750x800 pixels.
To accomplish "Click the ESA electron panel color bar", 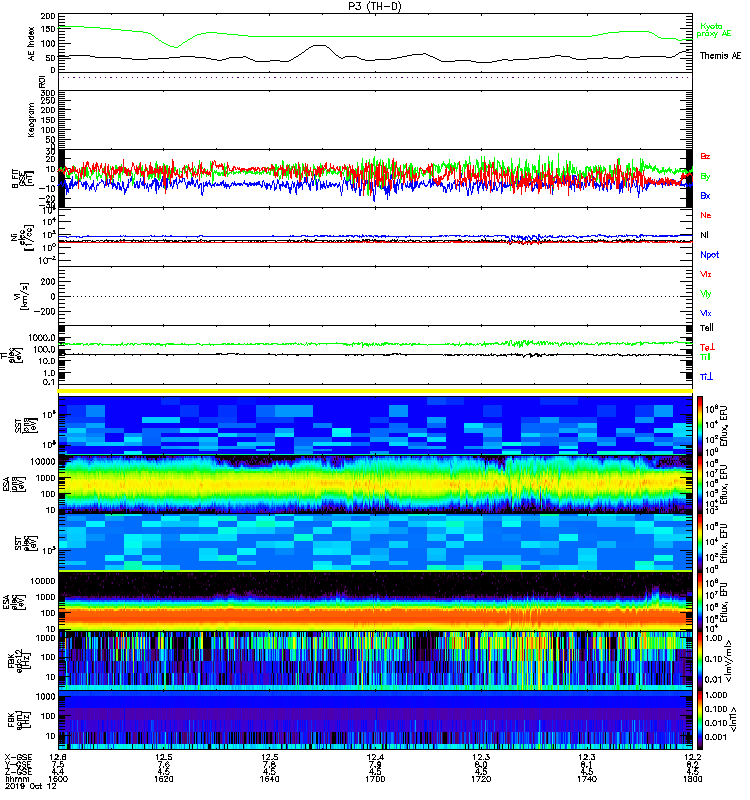I will [699, 602].
